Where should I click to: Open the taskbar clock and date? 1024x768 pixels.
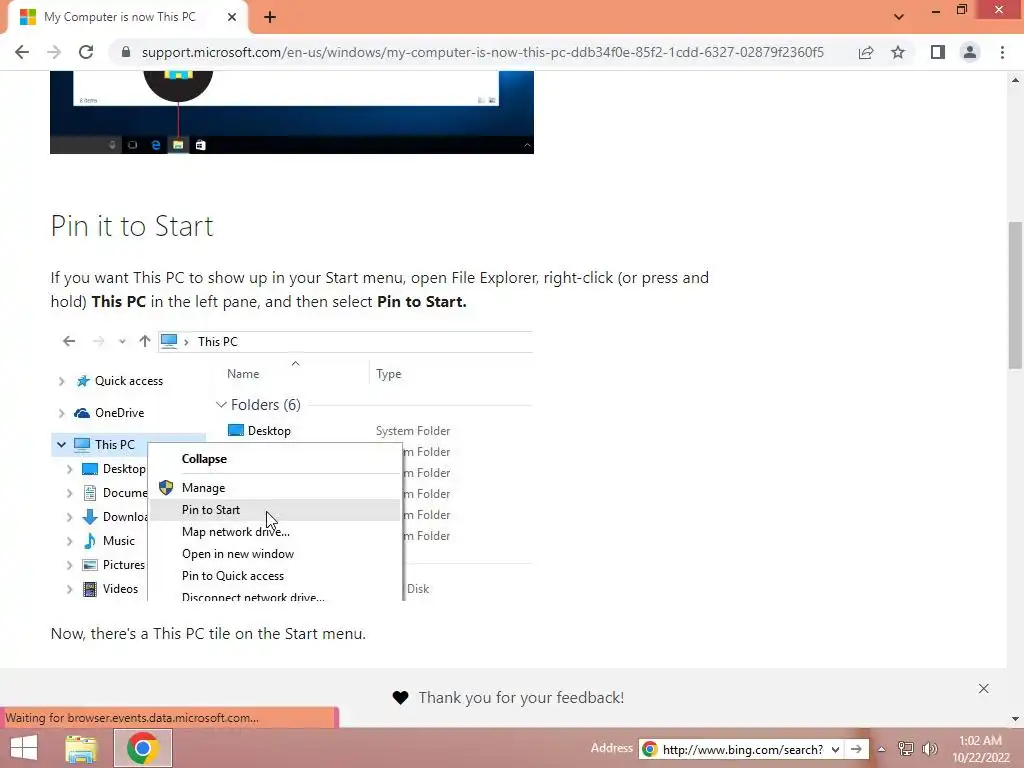pos(980,749)
